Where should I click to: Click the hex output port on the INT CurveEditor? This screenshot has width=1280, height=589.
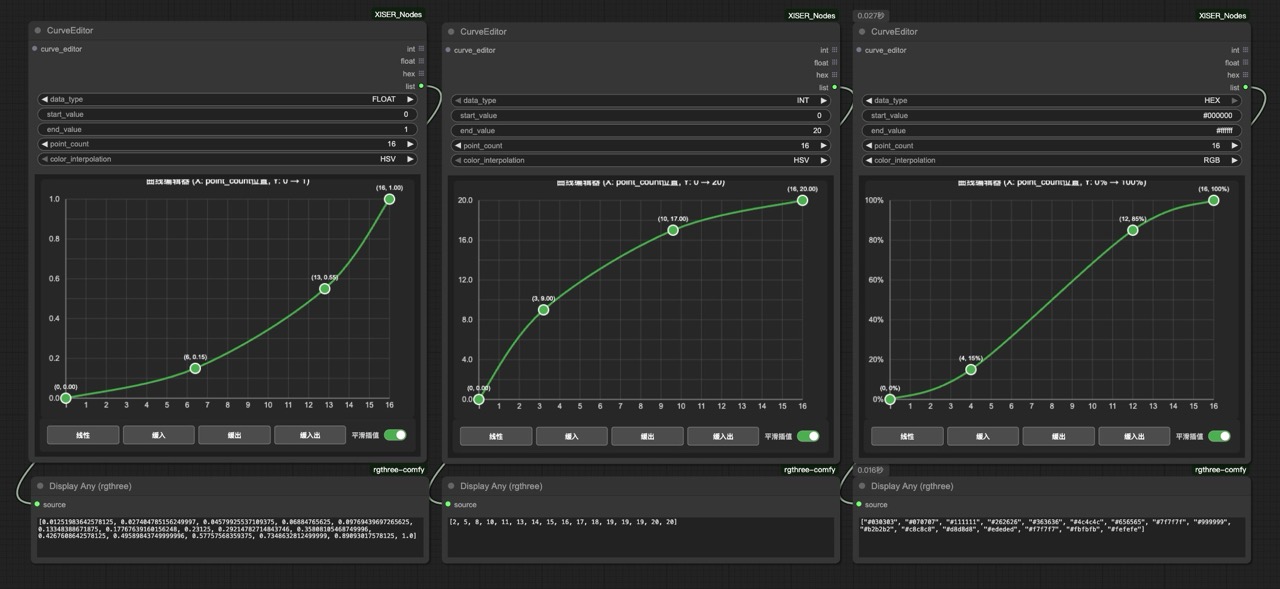pos(834,75)
